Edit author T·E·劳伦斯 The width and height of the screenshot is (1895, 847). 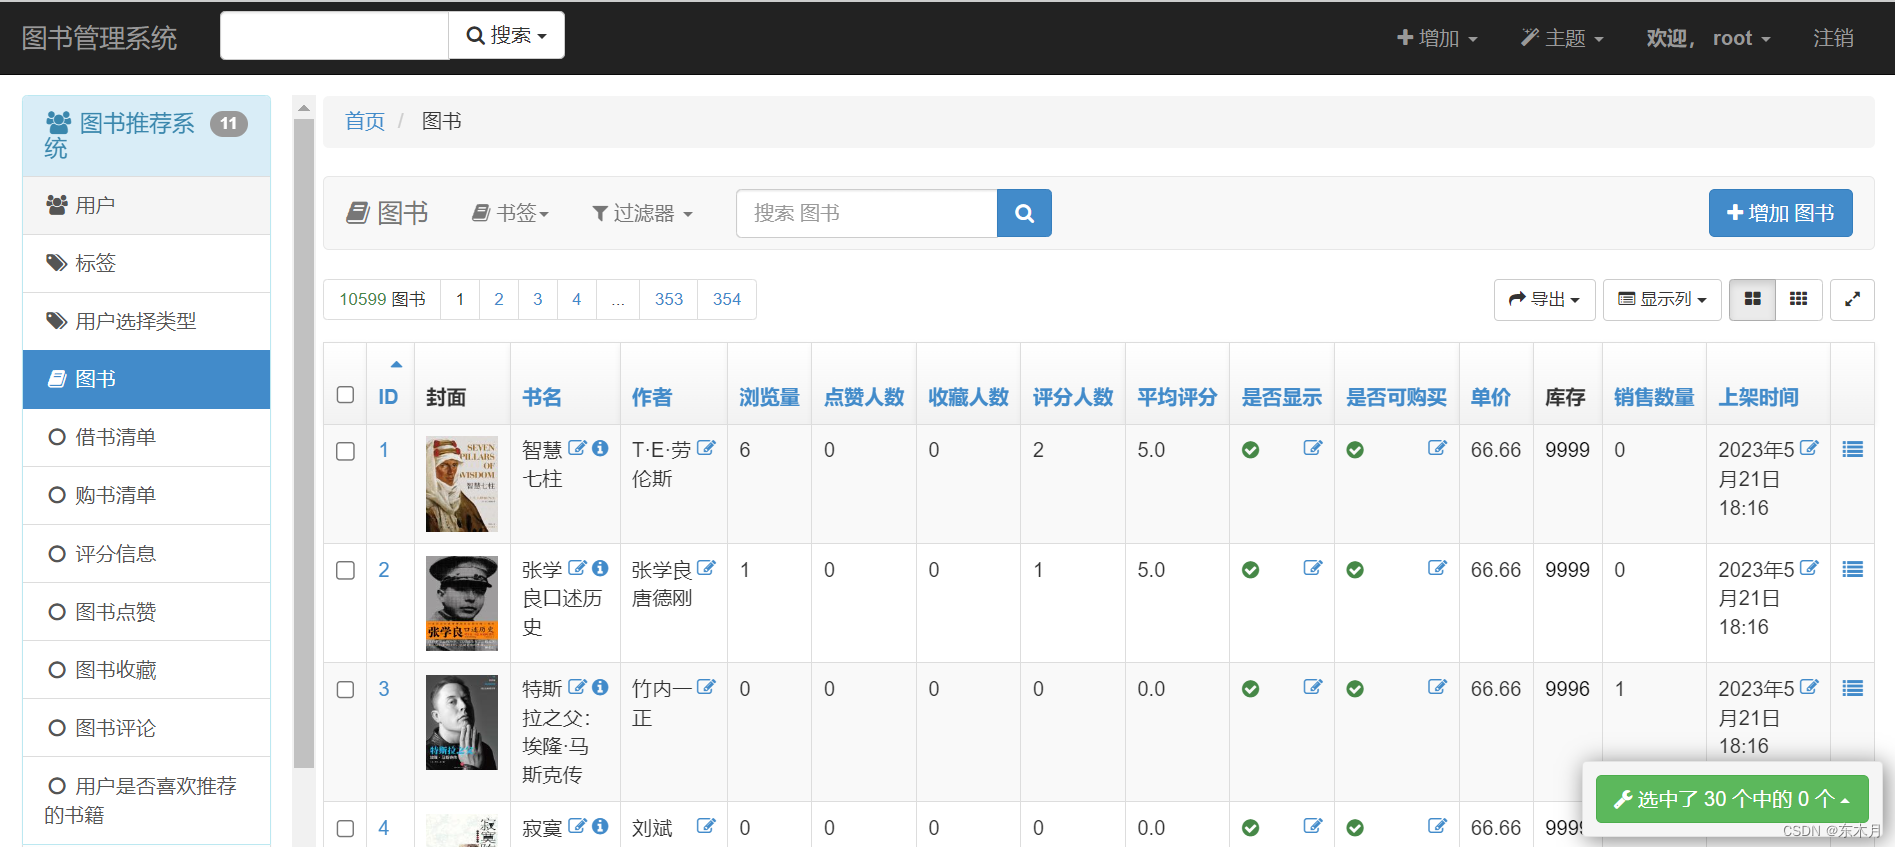pyautogui.click(x=706, y=448)
